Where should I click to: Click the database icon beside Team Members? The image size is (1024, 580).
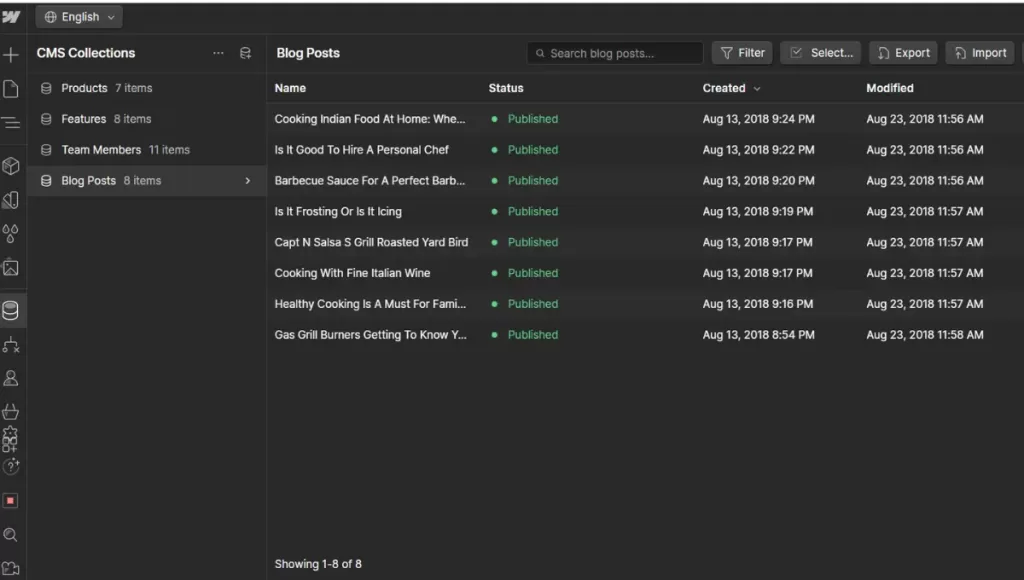[x=46, y=150]
